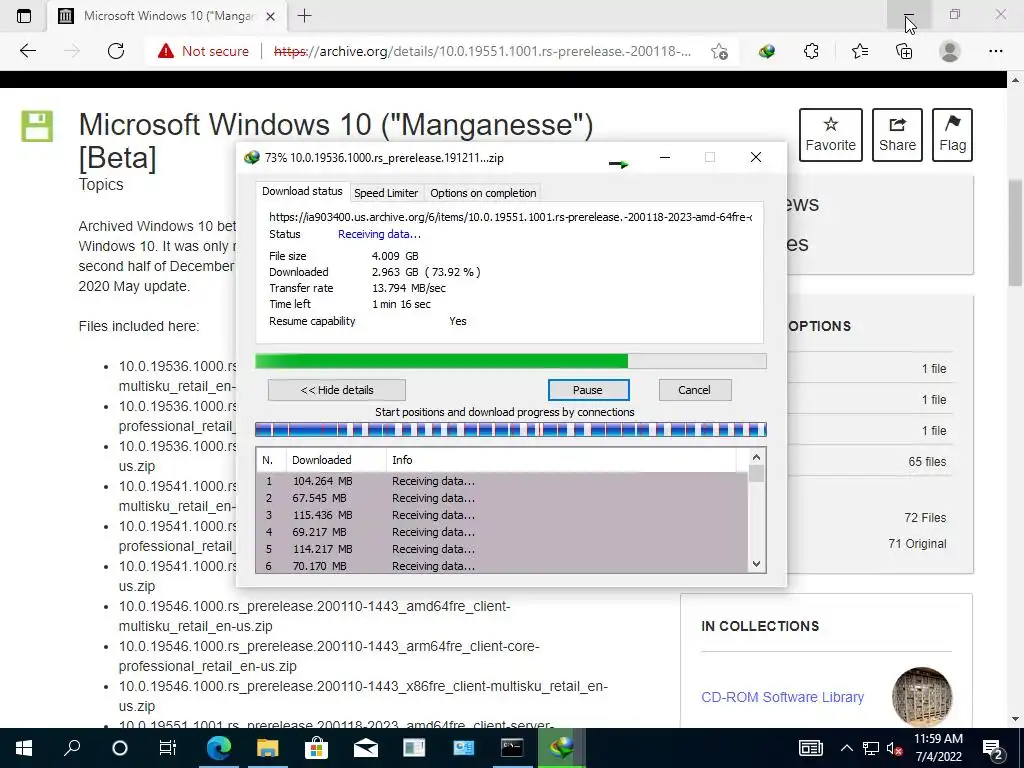The width and height of the screenshot is (1024, 768).
Task: Open the IDM extension icon in toolbar
Action: (767, 51)
